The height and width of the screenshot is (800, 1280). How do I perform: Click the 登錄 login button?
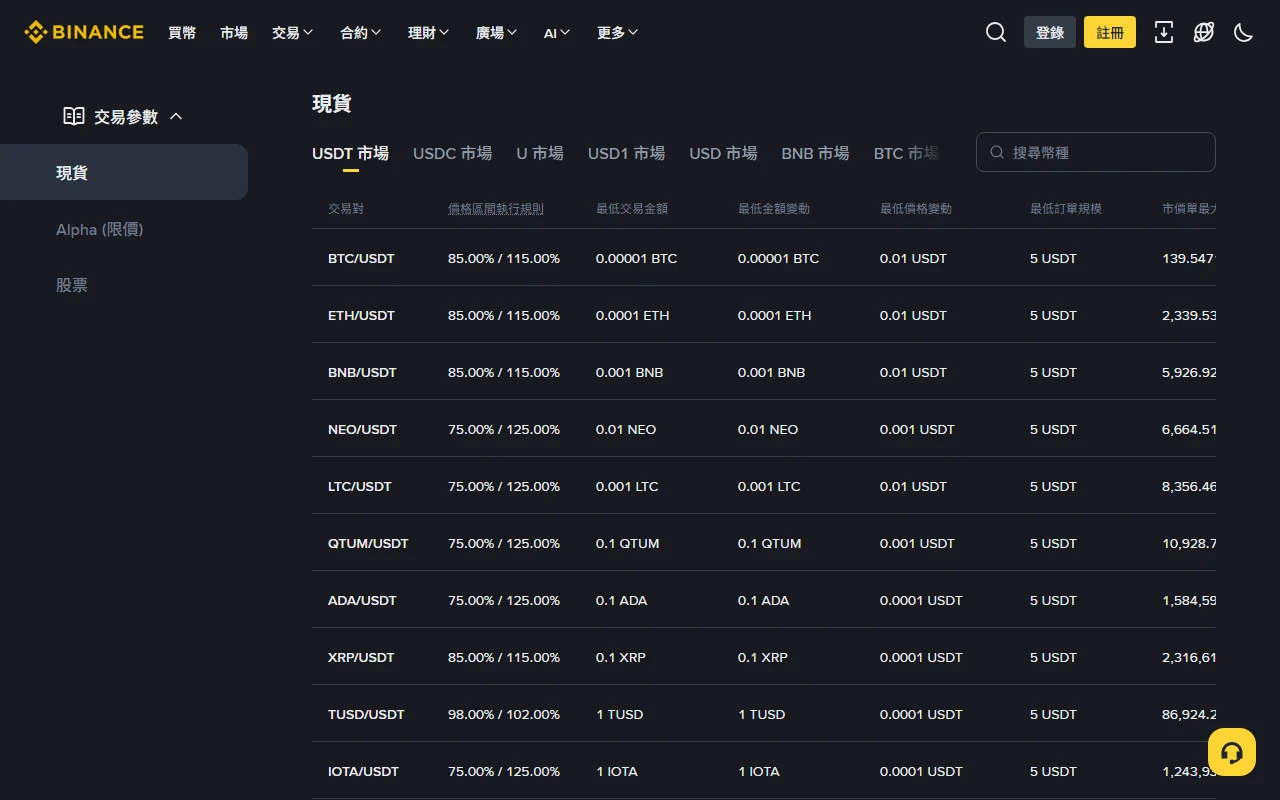pyautogui.click(x=1050, y=32)
